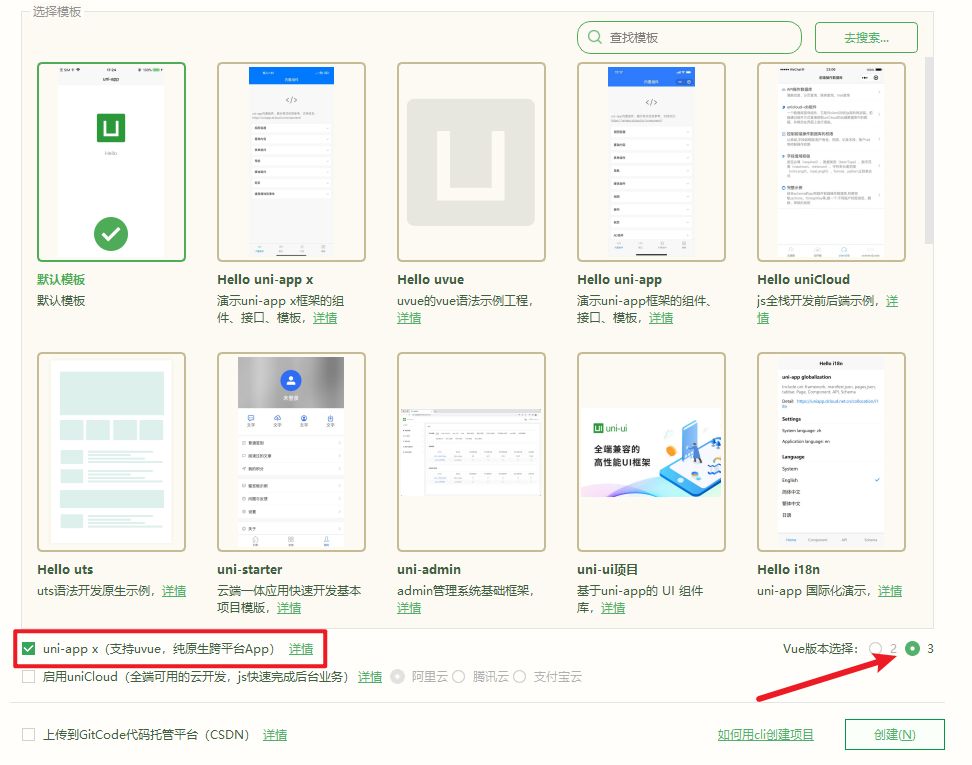Click the Hello uni-app x title text
972x765 pixels.
pyautogui.click(x=265, y=280)
